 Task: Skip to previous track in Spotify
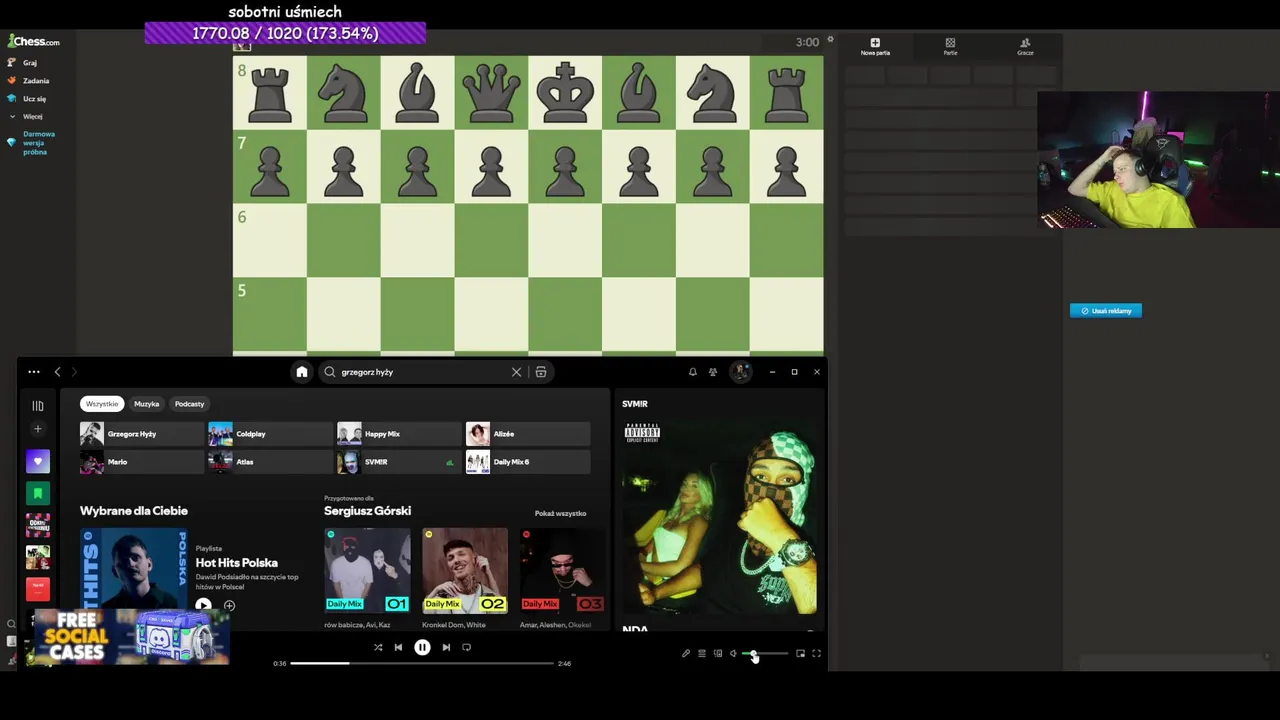pos(398,647)
